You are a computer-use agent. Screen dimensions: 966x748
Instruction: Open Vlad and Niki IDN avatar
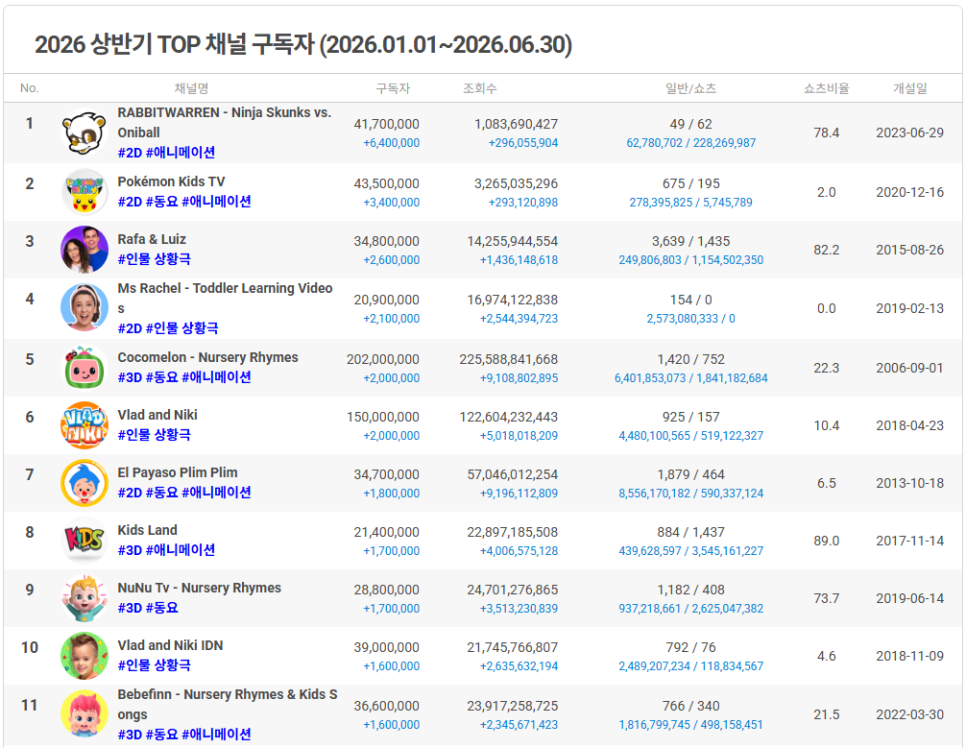[x=84, y=656]
